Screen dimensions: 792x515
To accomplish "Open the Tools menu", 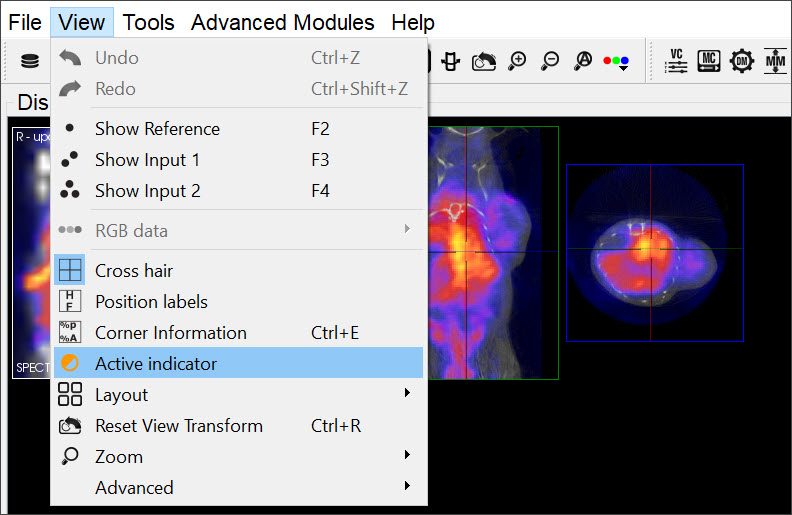I will pos(148,22).
